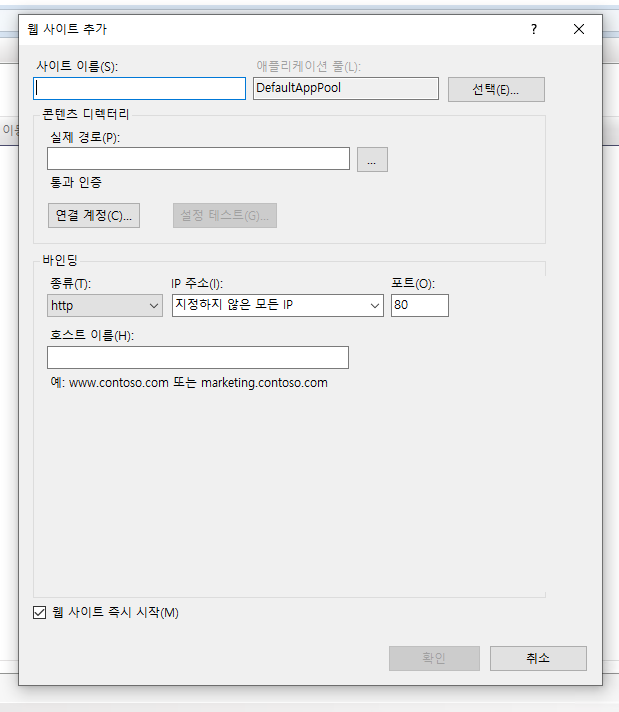Click the 호스트 이름 input field
The width and height of the screenshot is (619, 712).
tap(198, 357)
